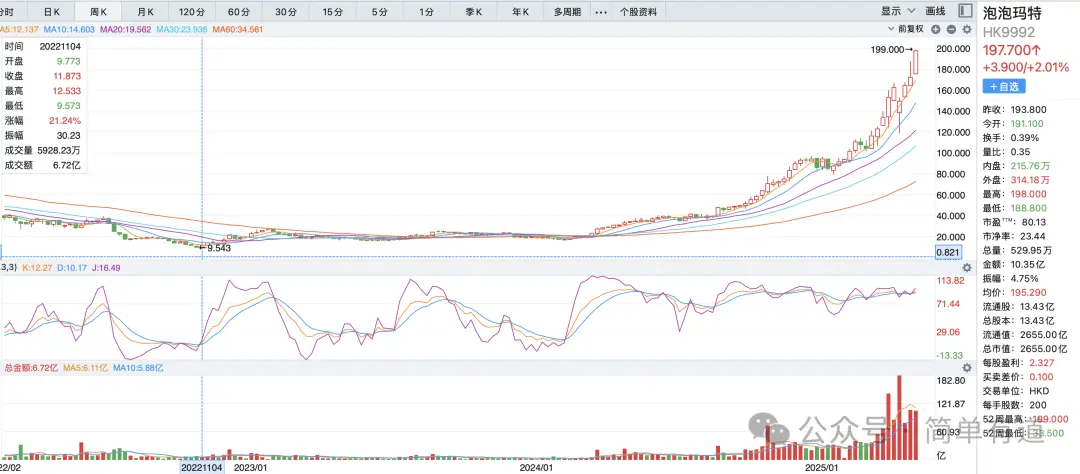Select the 60分 minute interval tab

click(238, 11)
